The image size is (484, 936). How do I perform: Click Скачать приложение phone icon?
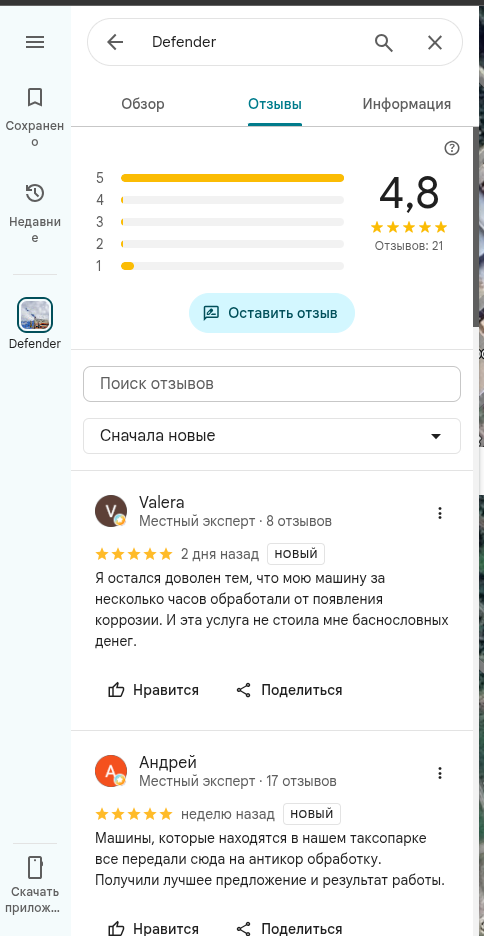[x=35, y=867]
